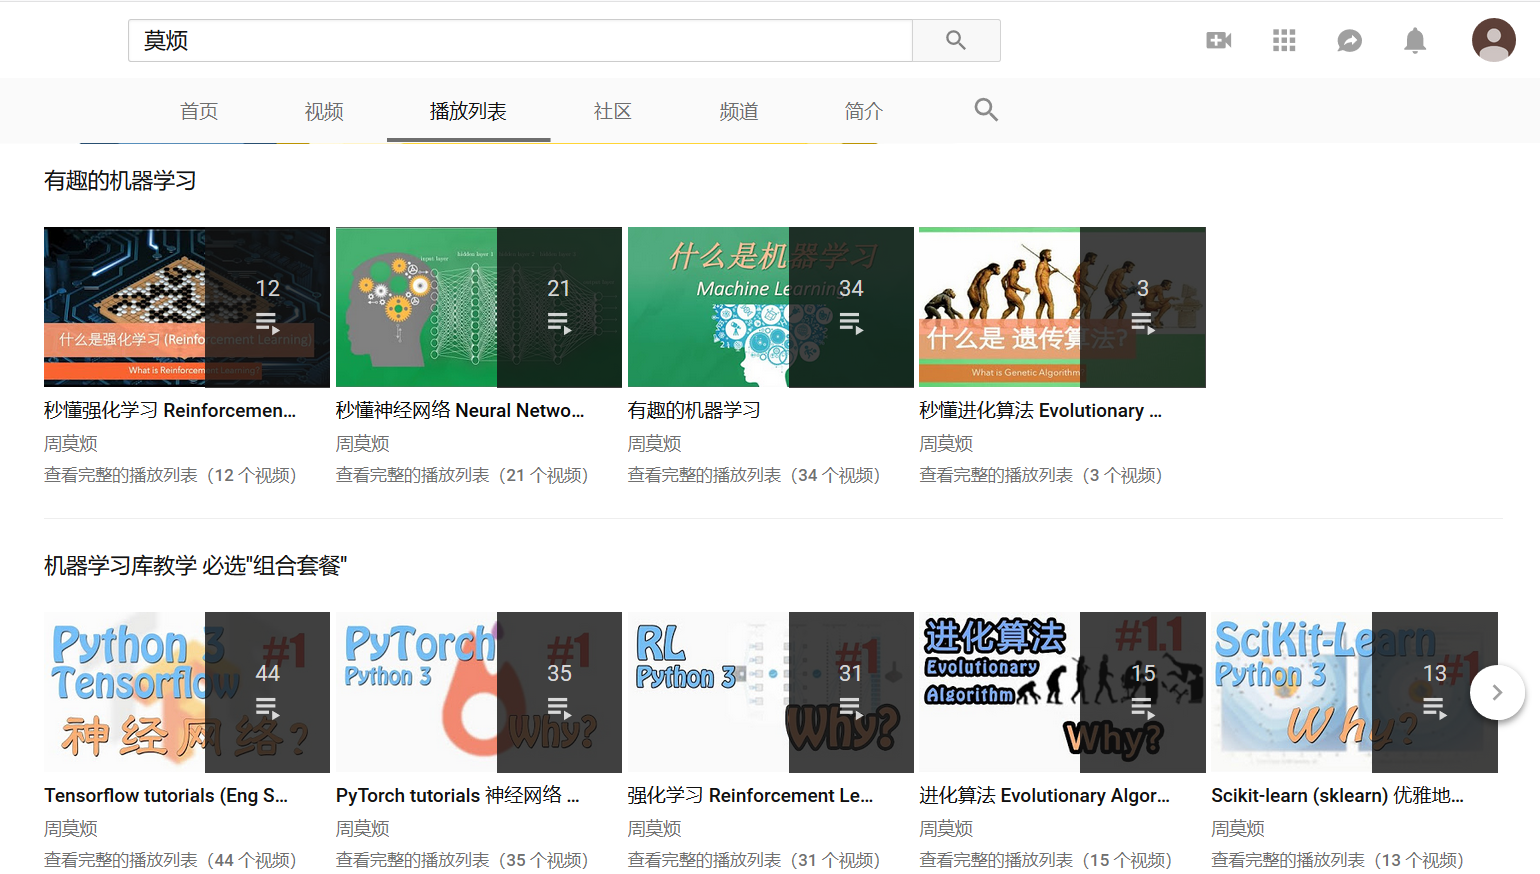View the full playlist of 12 videos
The width and height of the screenshot is (1540, 874).
170,475
